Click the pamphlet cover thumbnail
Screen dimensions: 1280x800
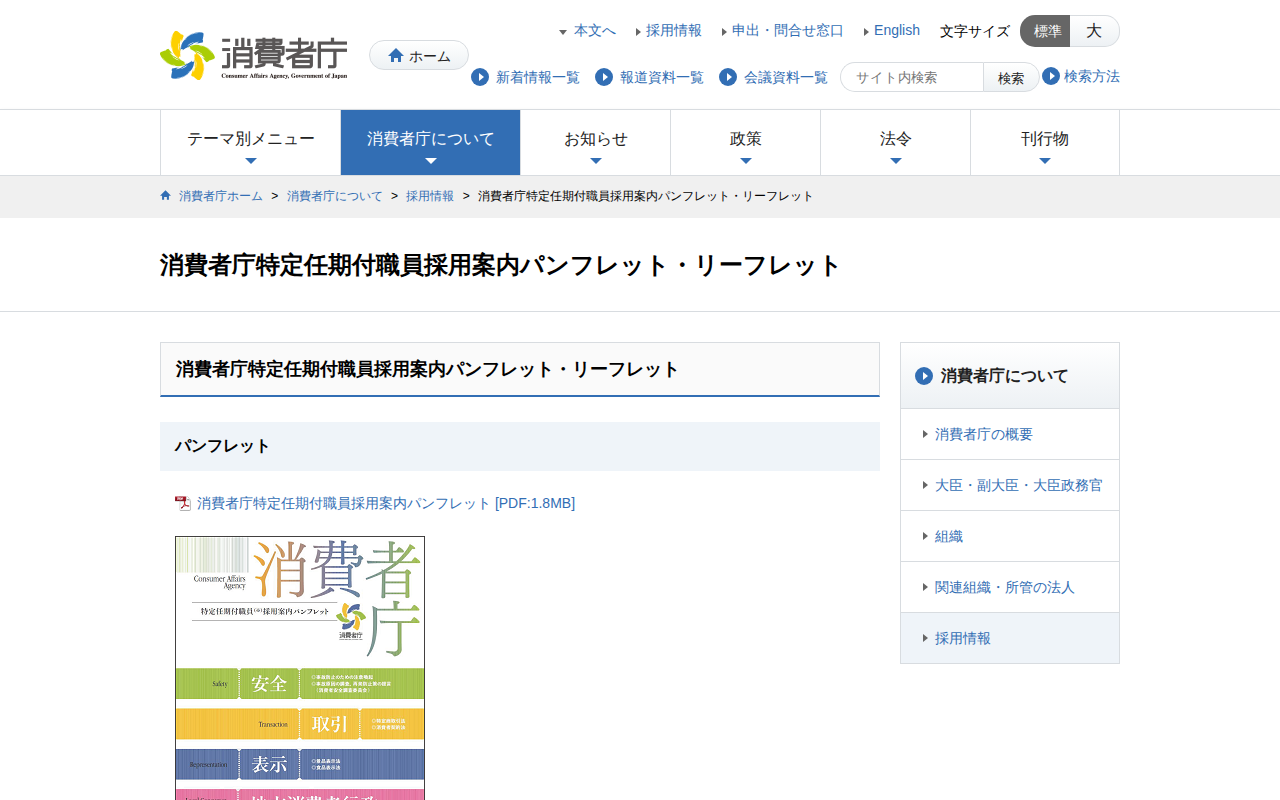300,668
